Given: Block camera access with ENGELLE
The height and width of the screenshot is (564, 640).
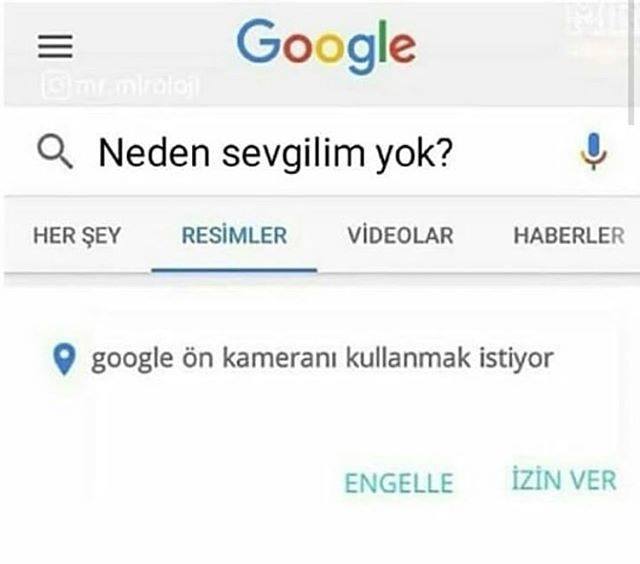Looking at the screenshot, I should pyautogui.click(x=399, y=483).
